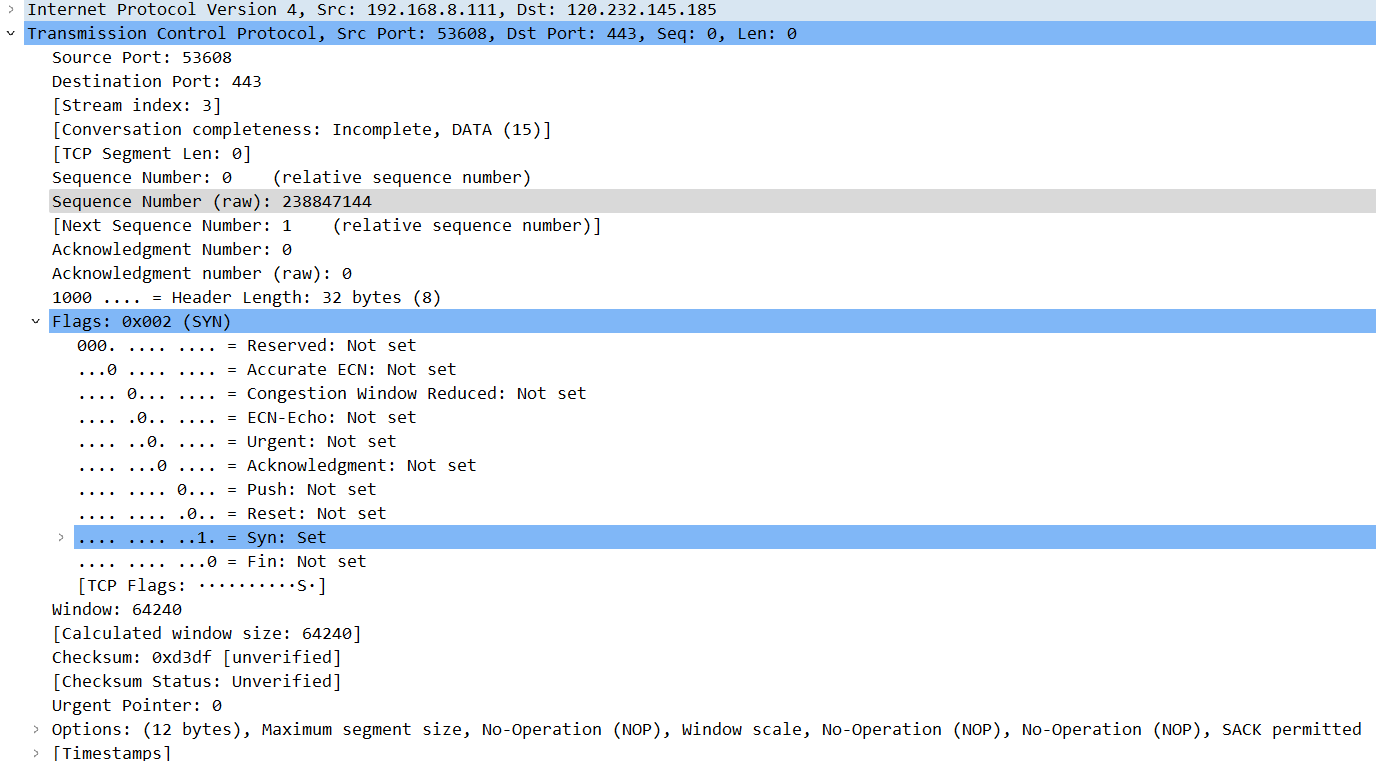Expand the Syn: Set flag details

(x=61, y=537)
